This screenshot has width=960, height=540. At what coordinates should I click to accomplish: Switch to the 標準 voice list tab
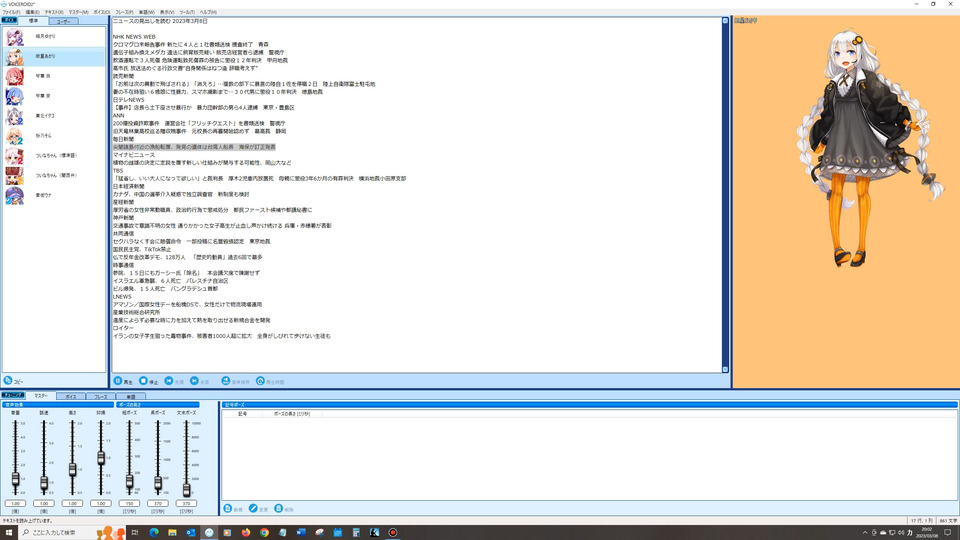[33, 21]
